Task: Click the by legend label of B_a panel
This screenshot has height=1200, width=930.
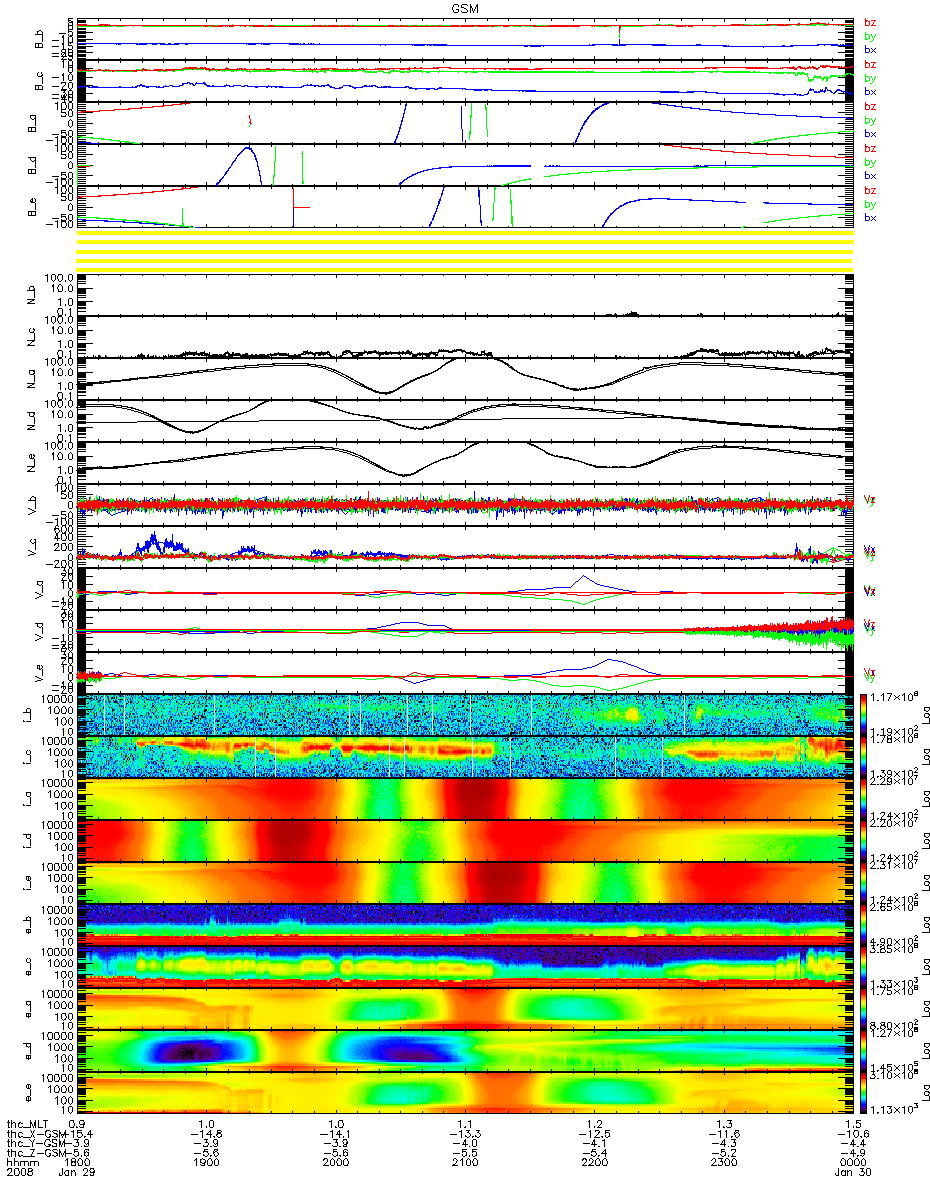Action: coord(870,120)
